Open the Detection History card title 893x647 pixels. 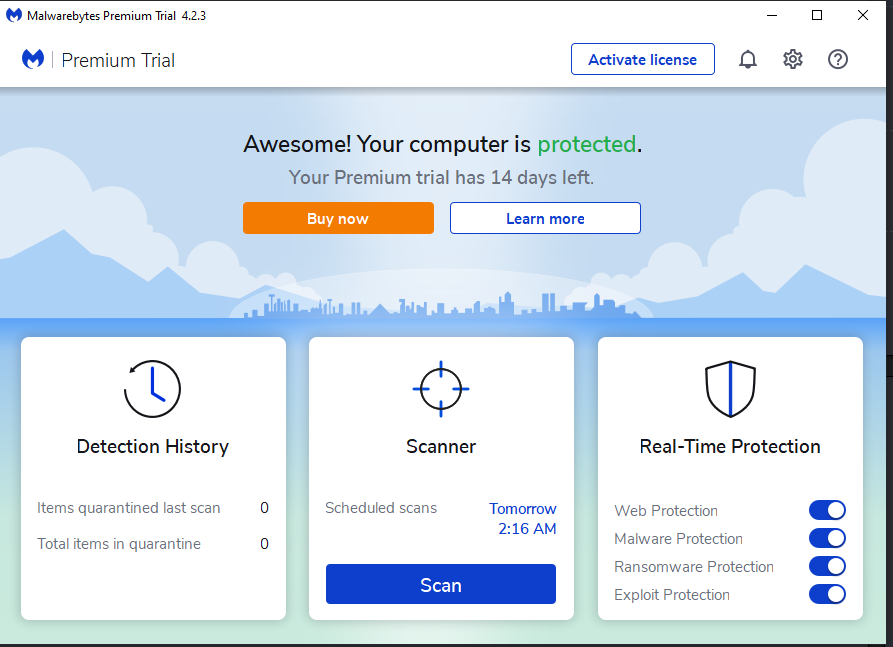point(153,447)
